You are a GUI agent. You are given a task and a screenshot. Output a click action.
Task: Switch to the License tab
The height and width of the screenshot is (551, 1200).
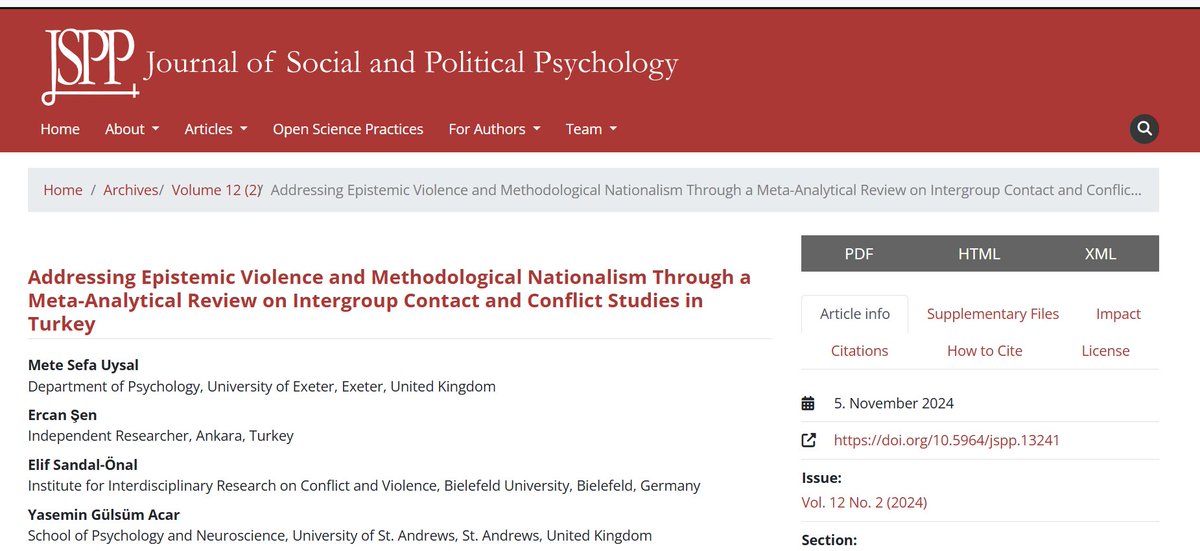1106,351
